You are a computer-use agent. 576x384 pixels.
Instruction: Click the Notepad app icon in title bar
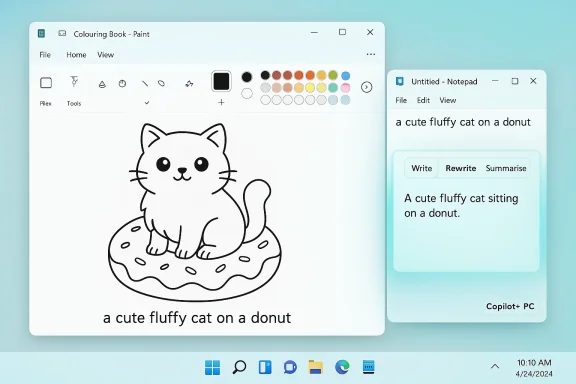pyautogui.click(x=400, y=81)
